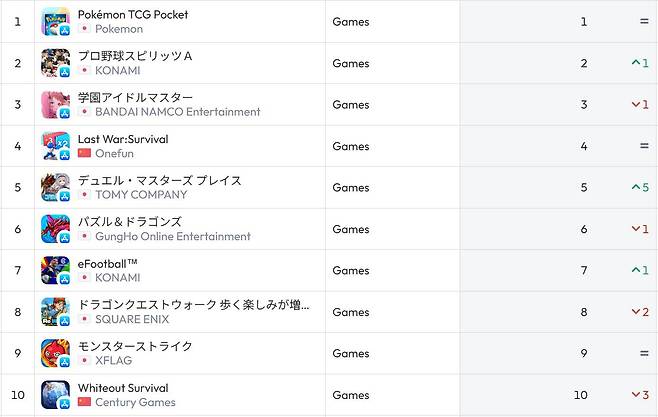The image size is (658, 417).
Task: Click the down 3 rank change indicator
Action: [640, 395]
